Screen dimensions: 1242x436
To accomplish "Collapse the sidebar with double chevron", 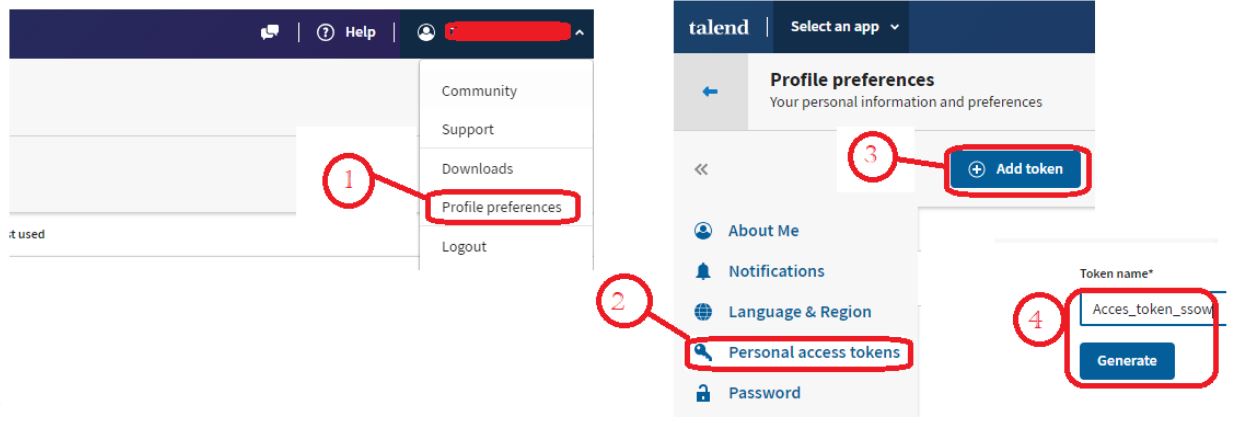I will pyautogui.click(x=701, y=170).
